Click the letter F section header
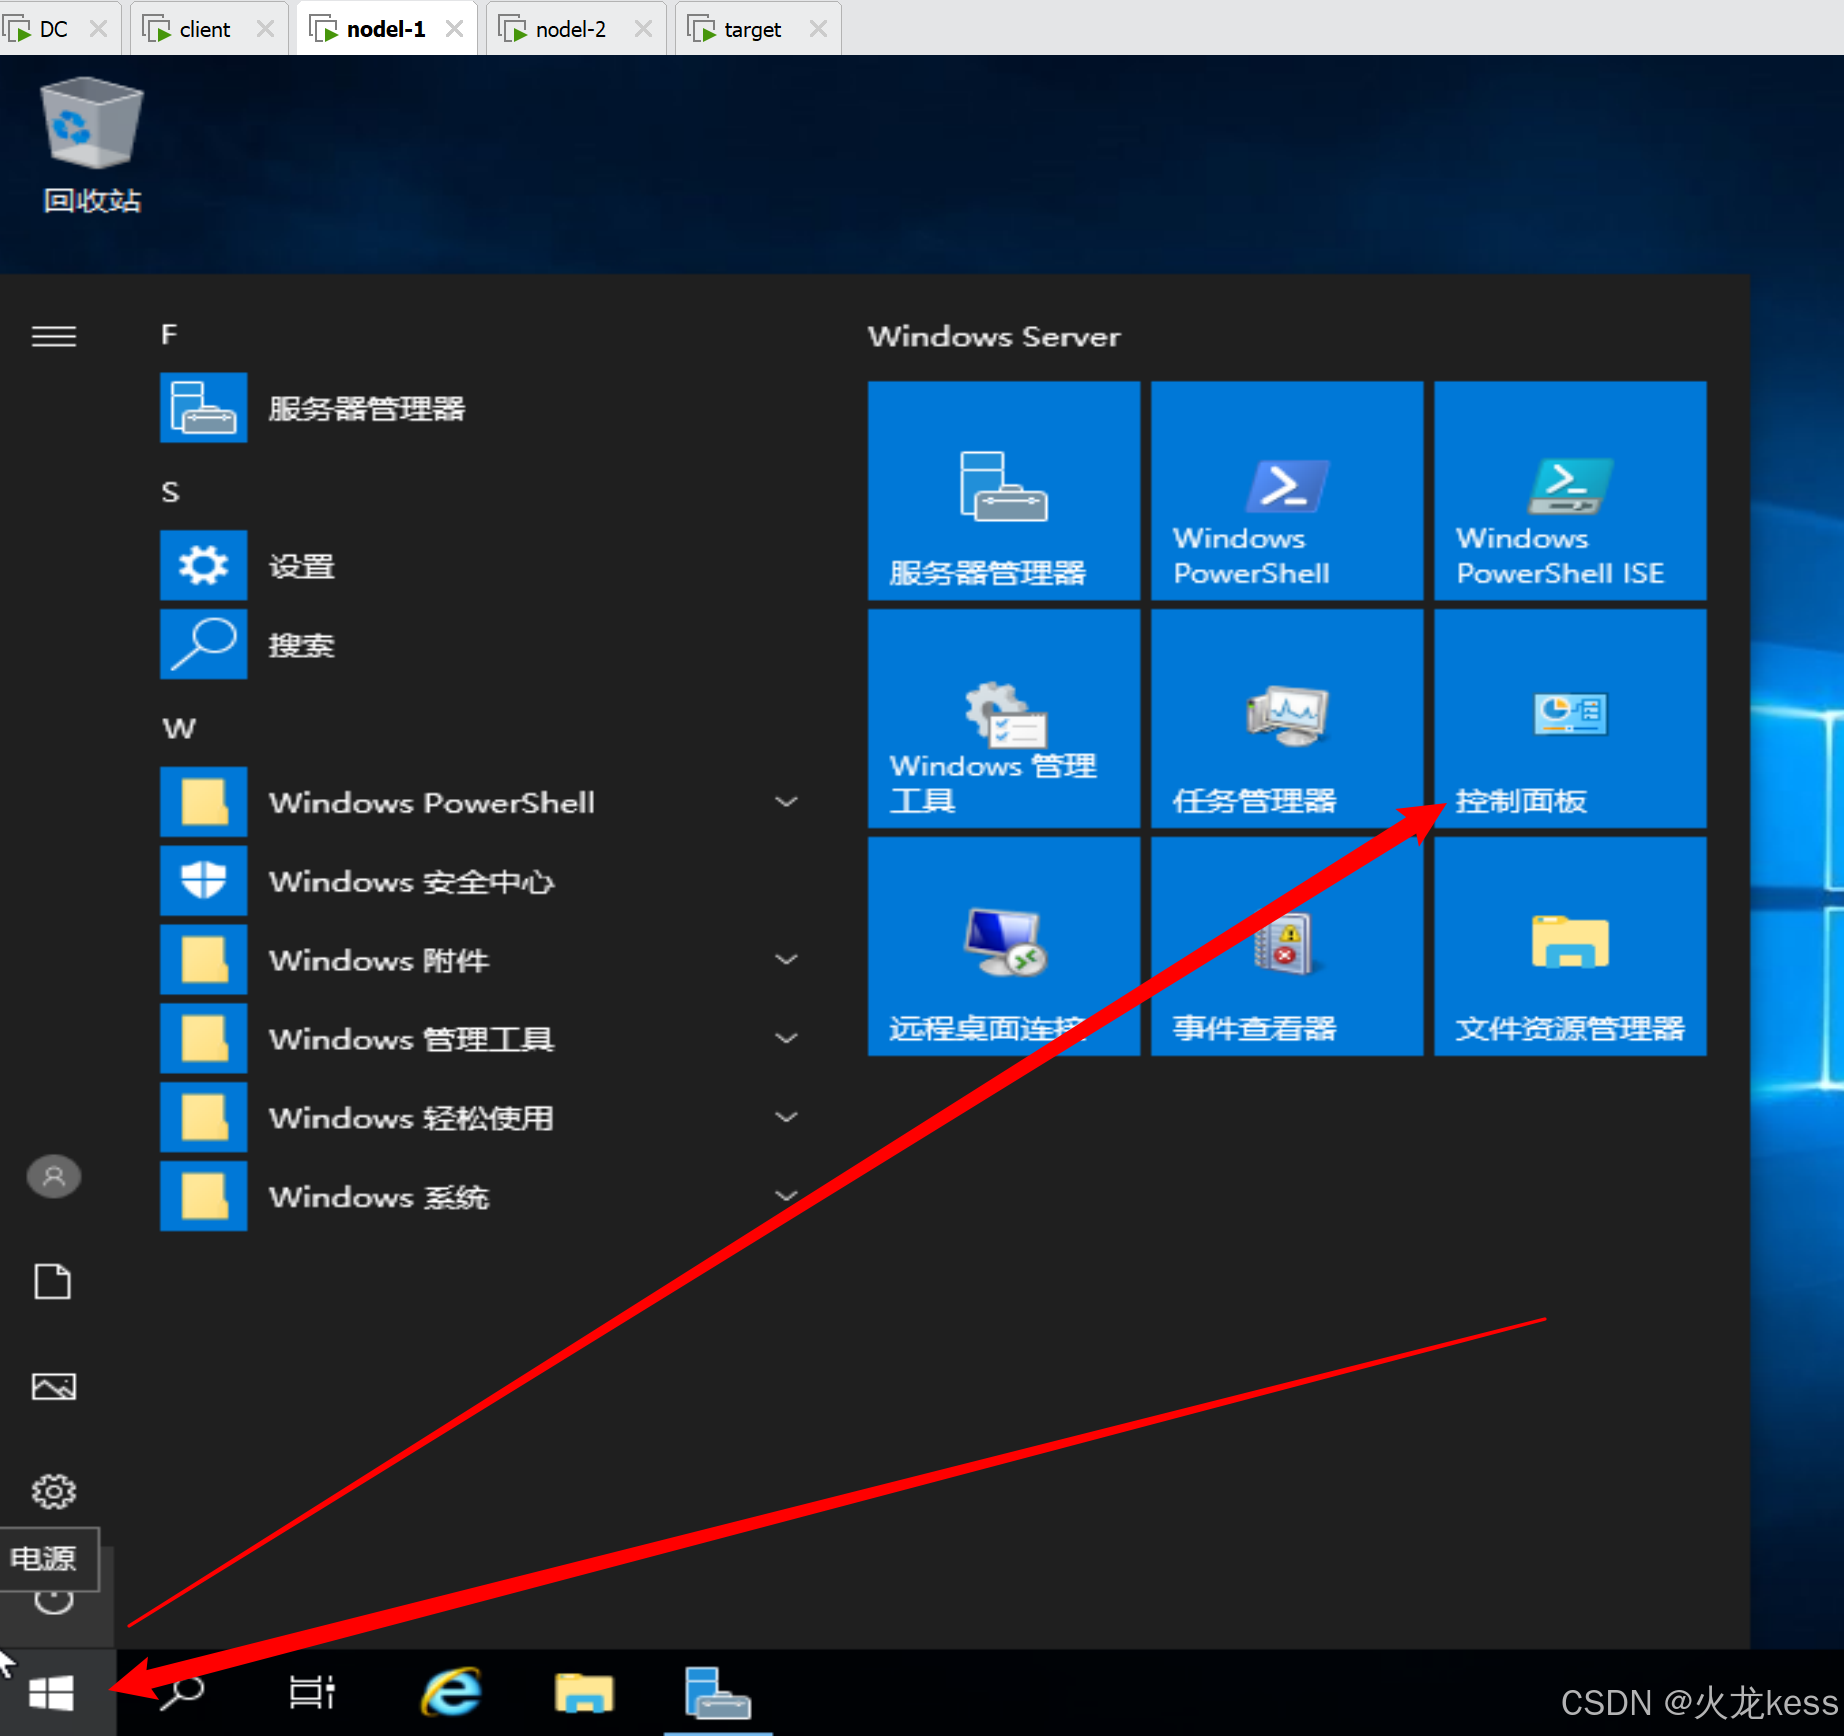The image size is (1844, 1736). tap(169, 335)
